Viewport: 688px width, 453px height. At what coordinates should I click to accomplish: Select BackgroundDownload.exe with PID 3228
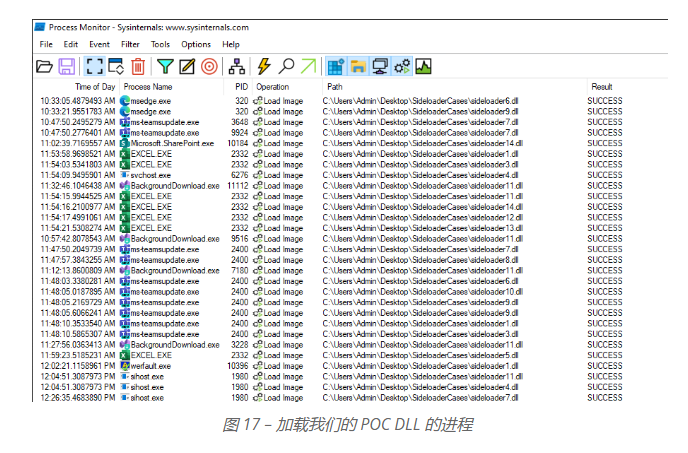175,345
